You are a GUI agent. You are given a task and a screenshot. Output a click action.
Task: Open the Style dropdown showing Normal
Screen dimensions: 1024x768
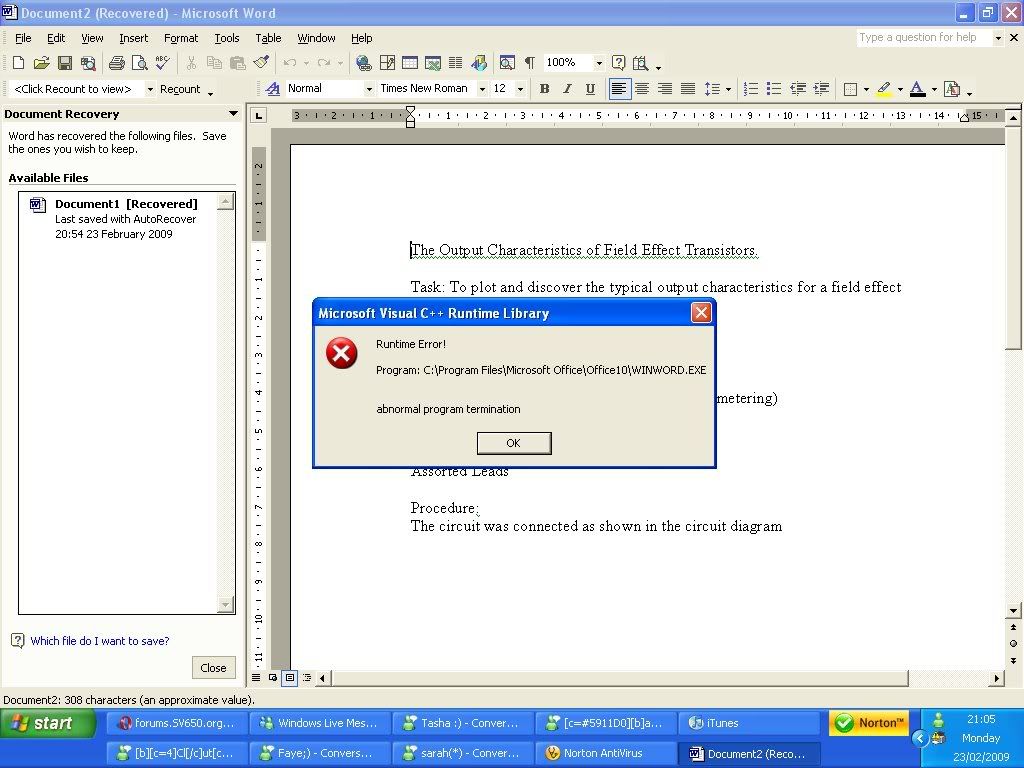tap(369, 89)
